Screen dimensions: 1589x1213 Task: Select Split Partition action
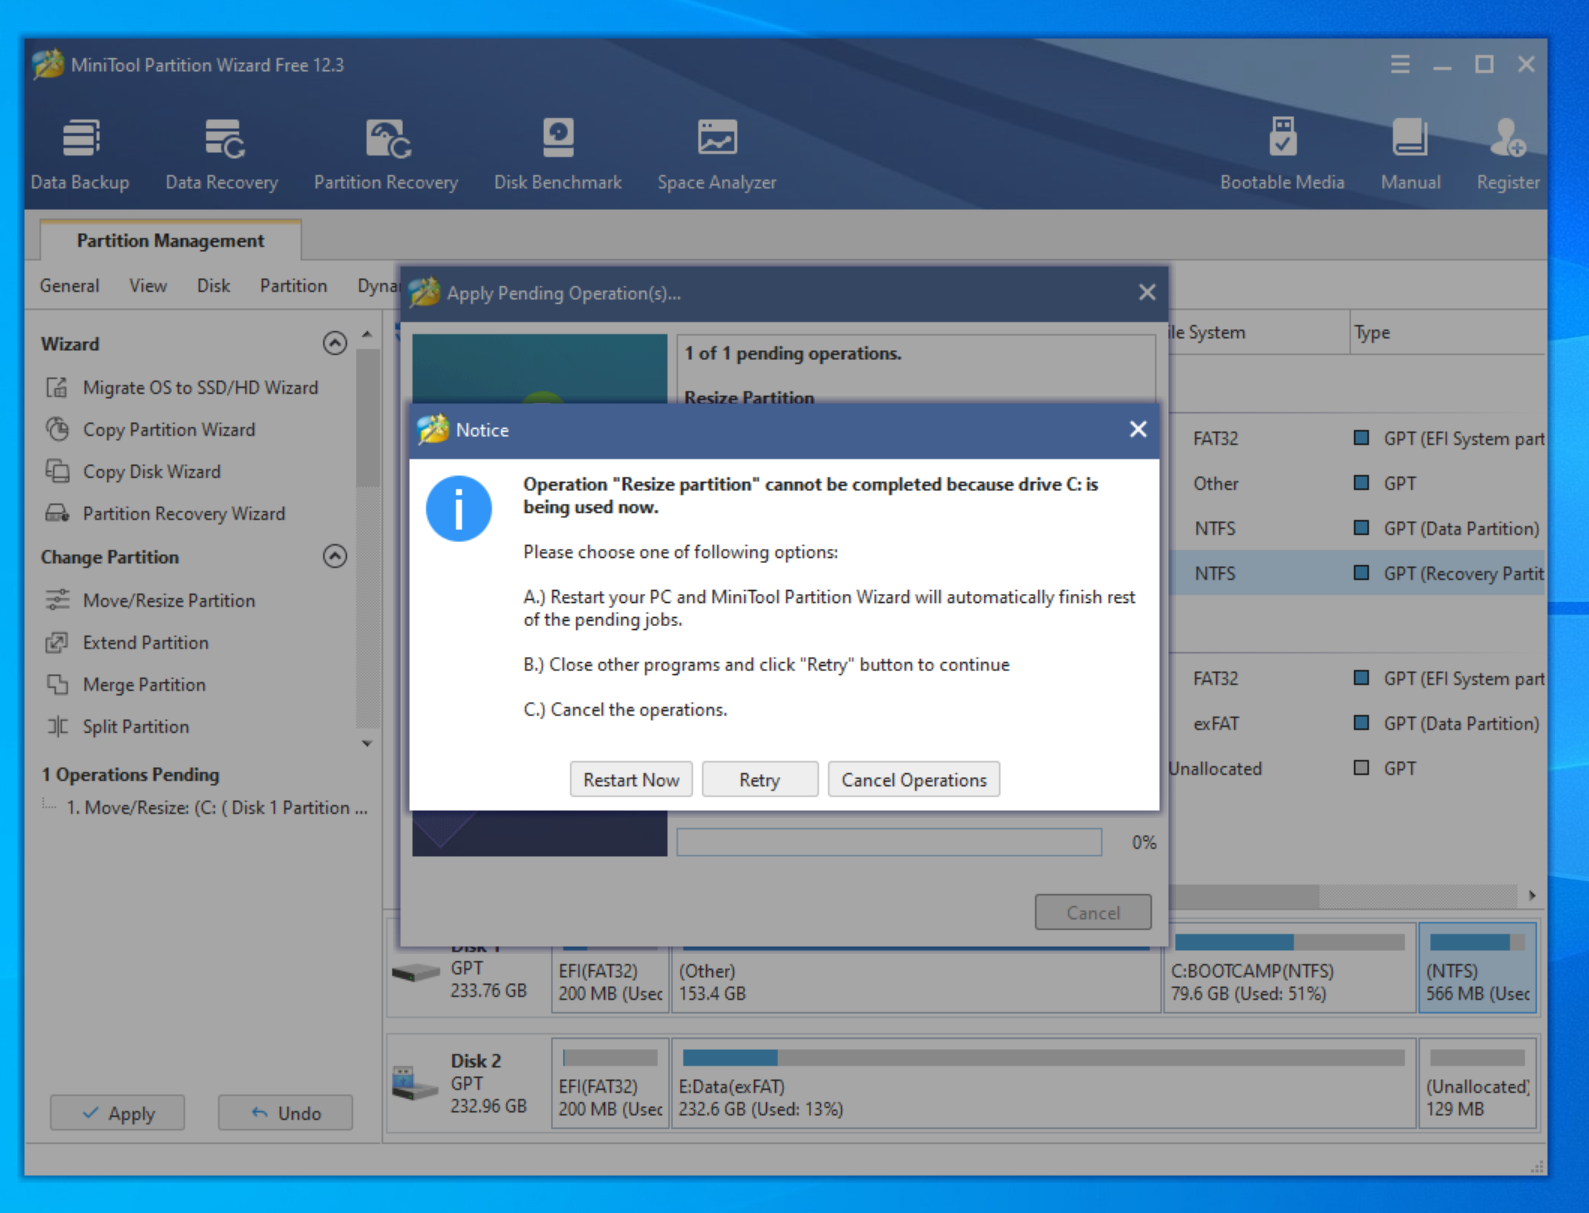tap(118, 726)
